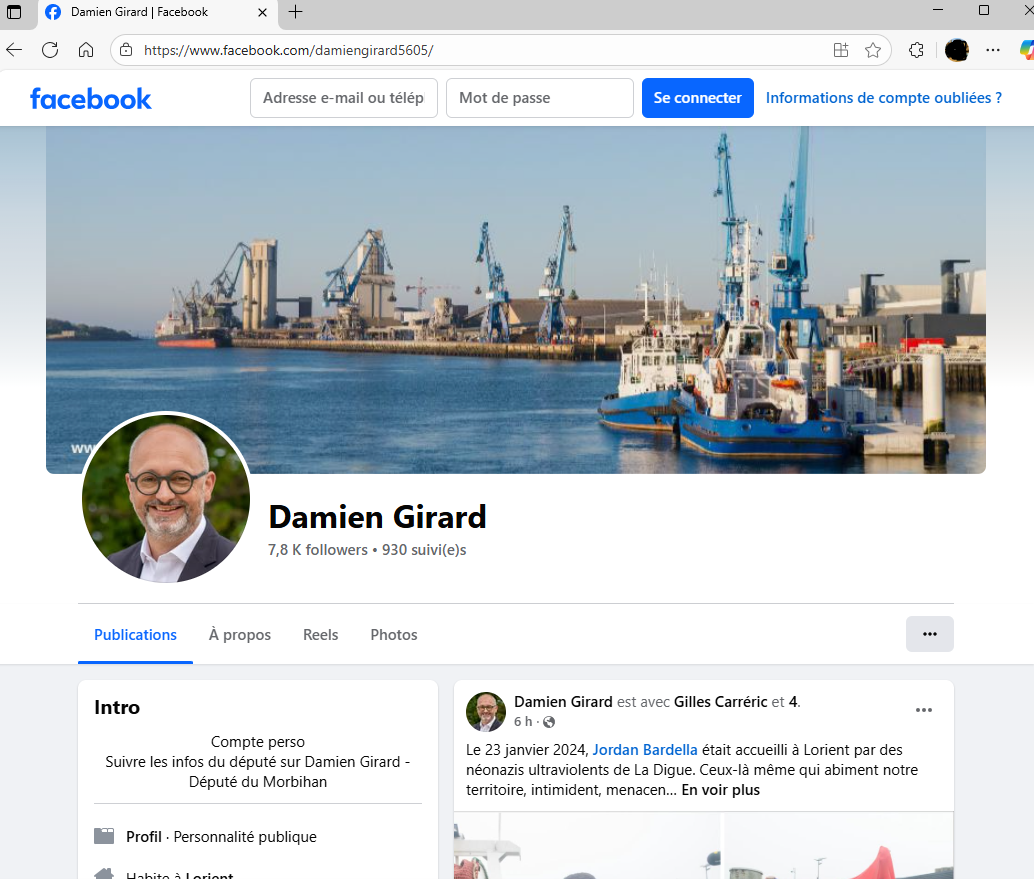Open profile more options ellipsis button
This screenshot has height=879, width=1034.
(929, 634)
